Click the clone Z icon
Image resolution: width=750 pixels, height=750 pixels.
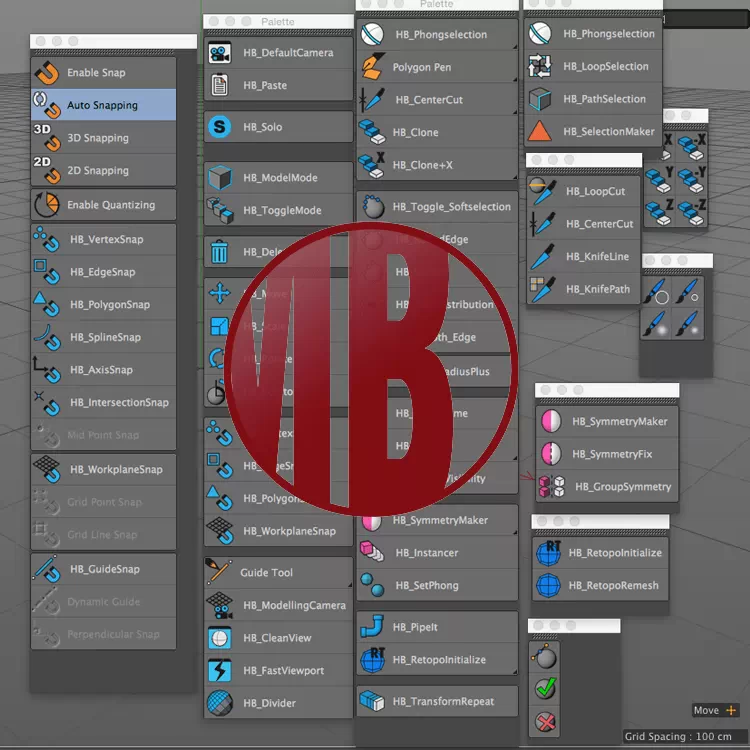[660, 212]
